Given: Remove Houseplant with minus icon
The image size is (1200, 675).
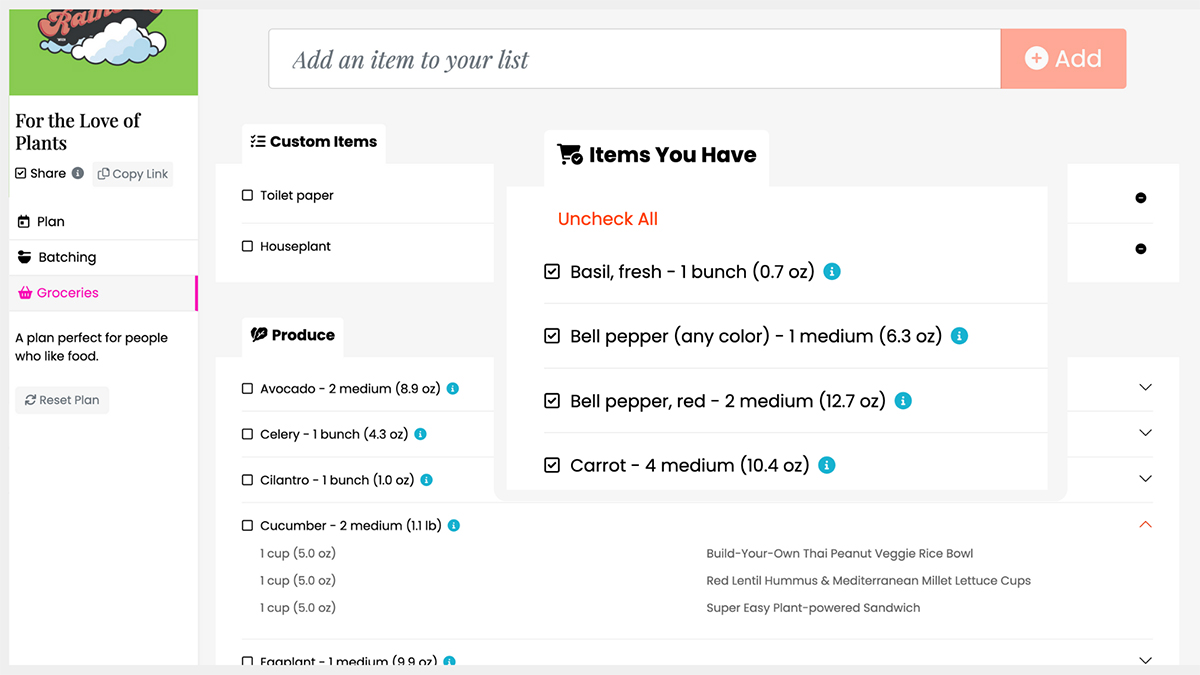Looking at the screenshot, I should [x=1141, y=249].
